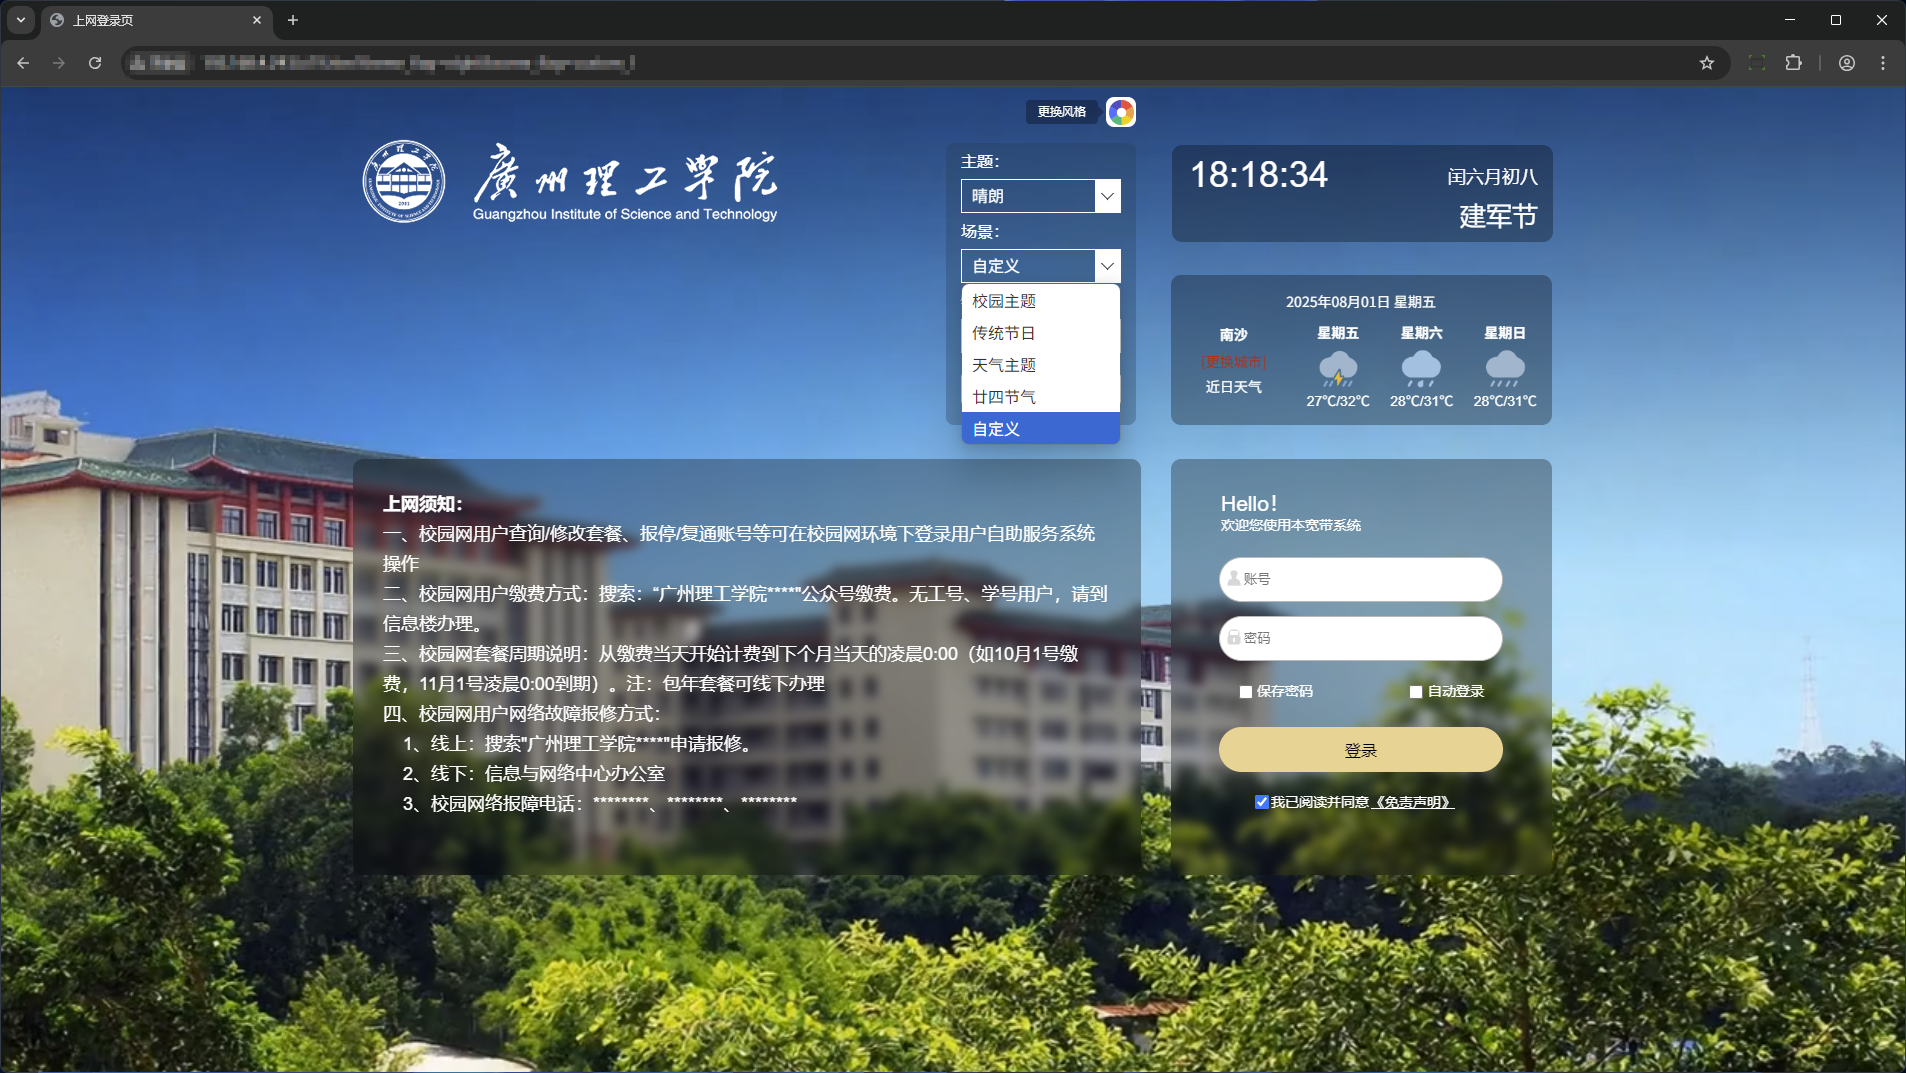Bookmark this page with the star icon
The width and height of the screenshot is (1906, 1073).
(x=1707, y=63)
